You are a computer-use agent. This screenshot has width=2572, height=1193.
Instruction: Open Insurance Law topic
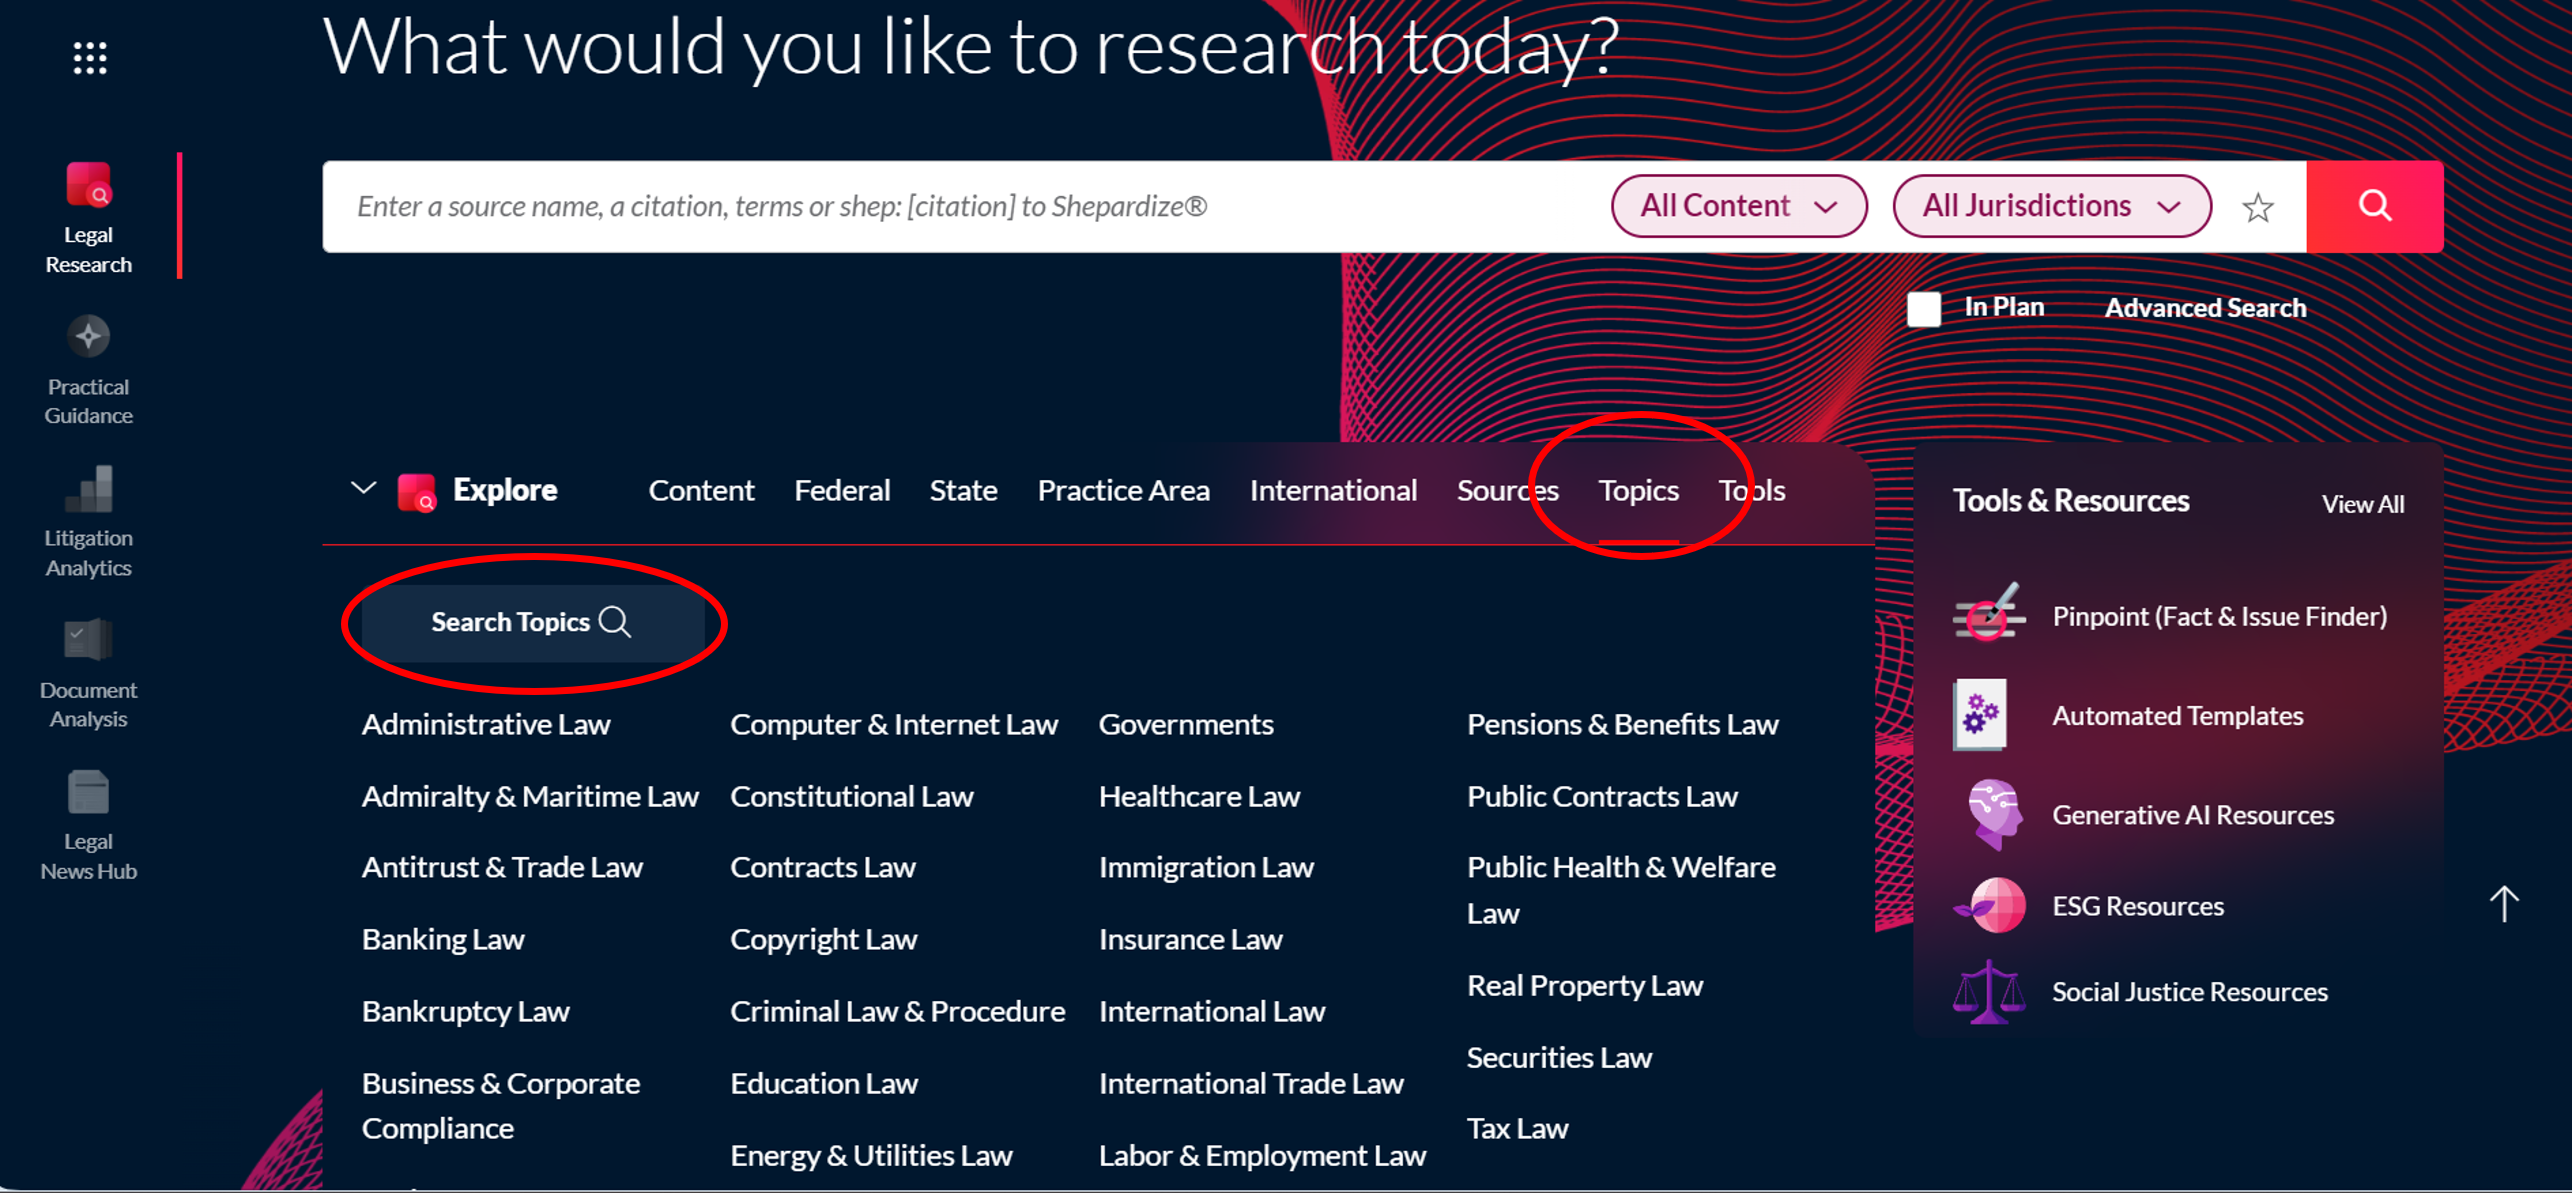pyautogui.click(x=1190, y=939)
